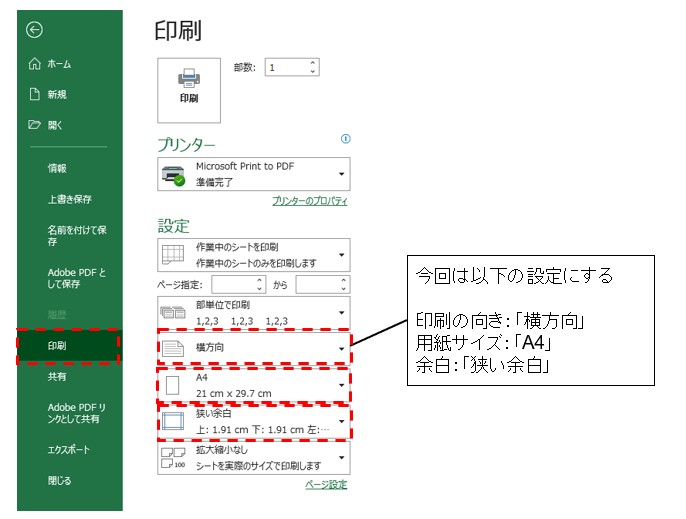Increase the number of copies with up arrow
This screenshot has height=519, width=686.
313,62
